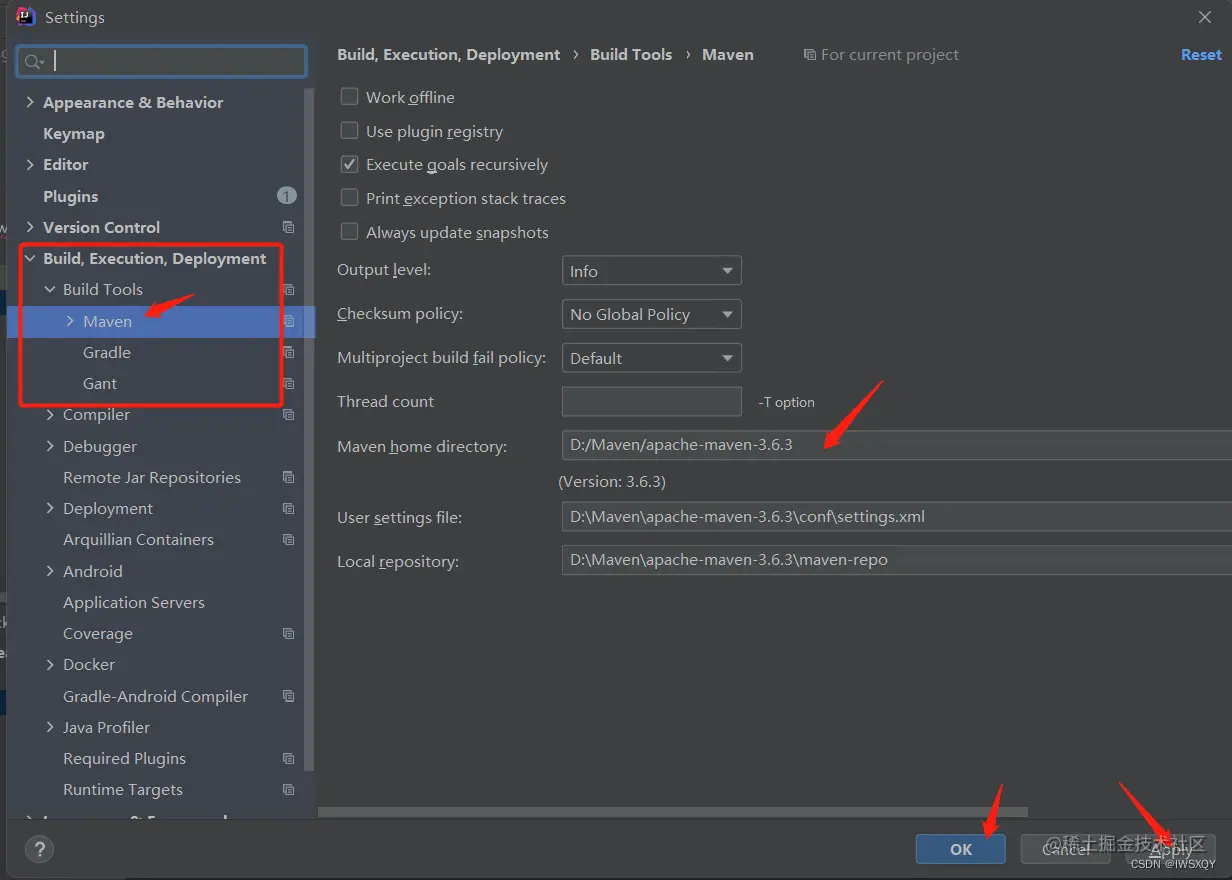
Task: Click Build Tools breadcrumb
Action: [x=631, y=55]
